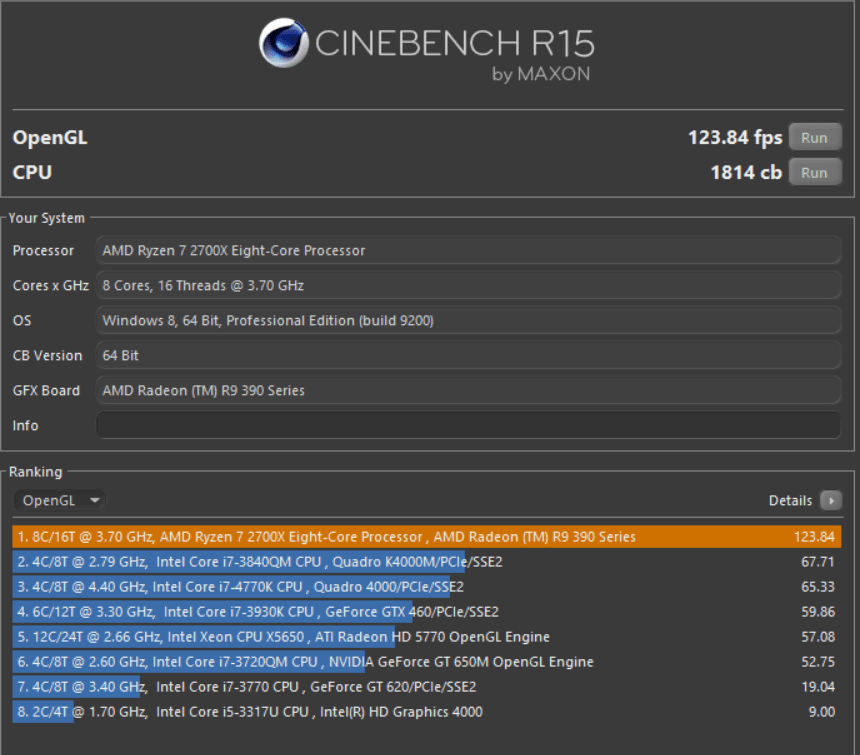Expand the ranking Details arrow
The width and height of the screenshot is (860, 755).
[831, 500]
